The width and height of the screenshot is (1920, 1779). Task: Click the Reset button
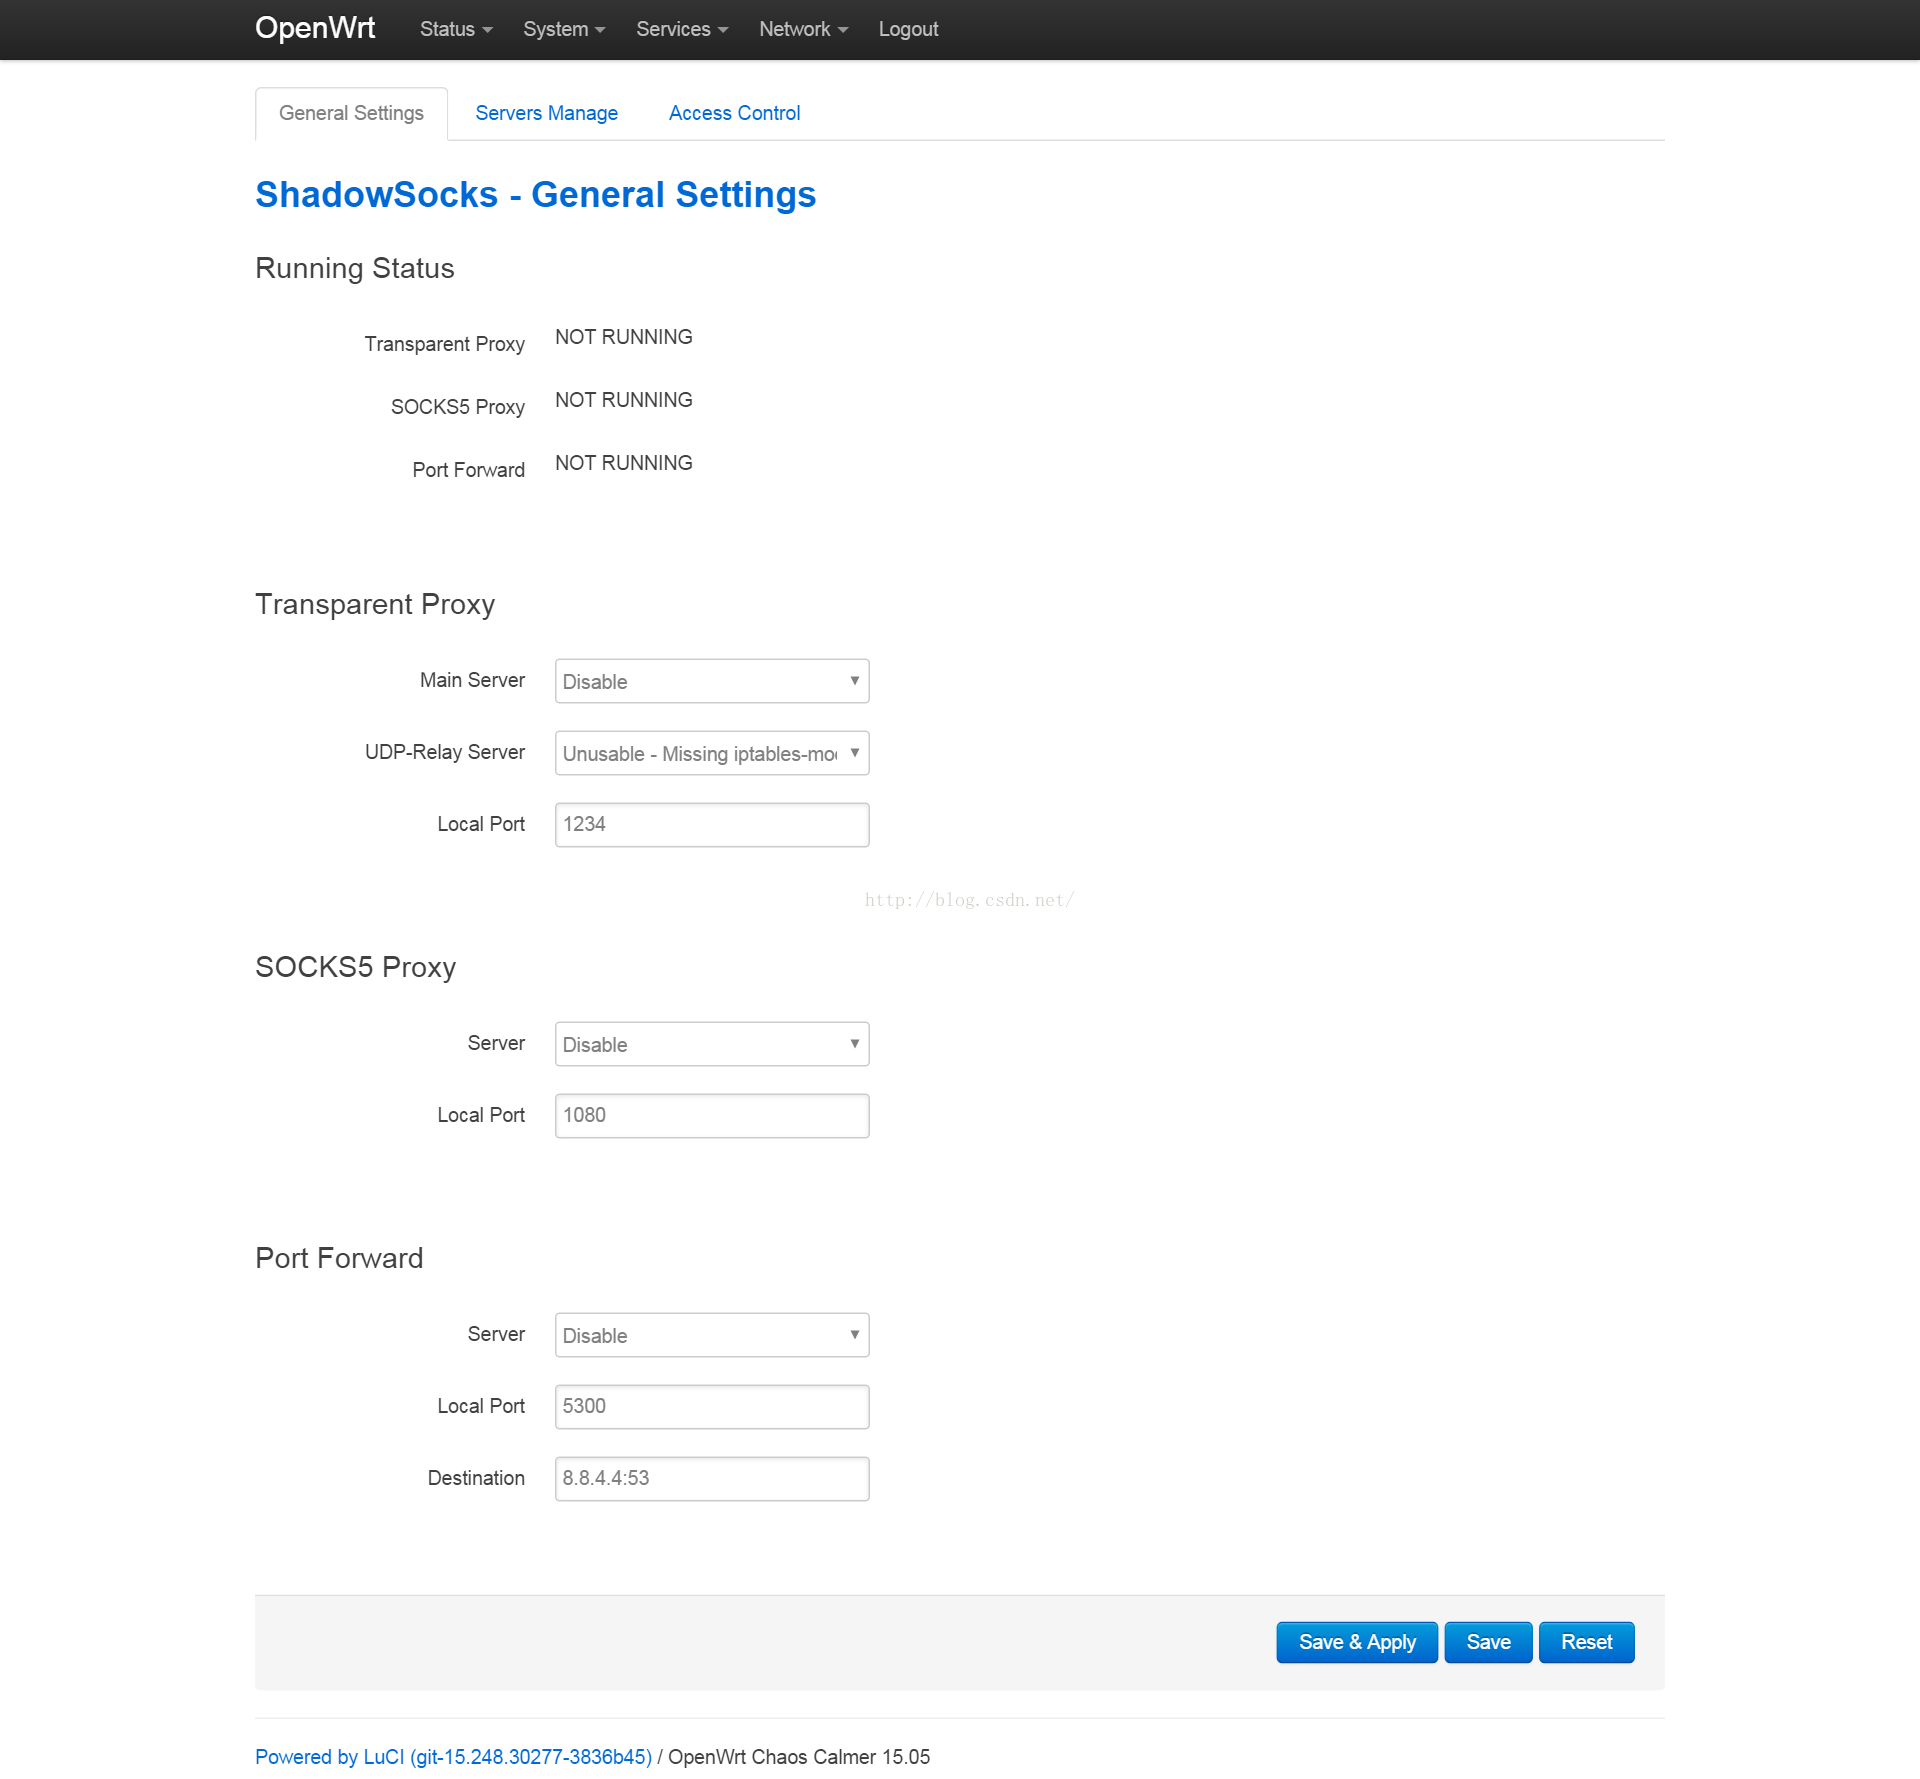(x=1585, y=1642)
